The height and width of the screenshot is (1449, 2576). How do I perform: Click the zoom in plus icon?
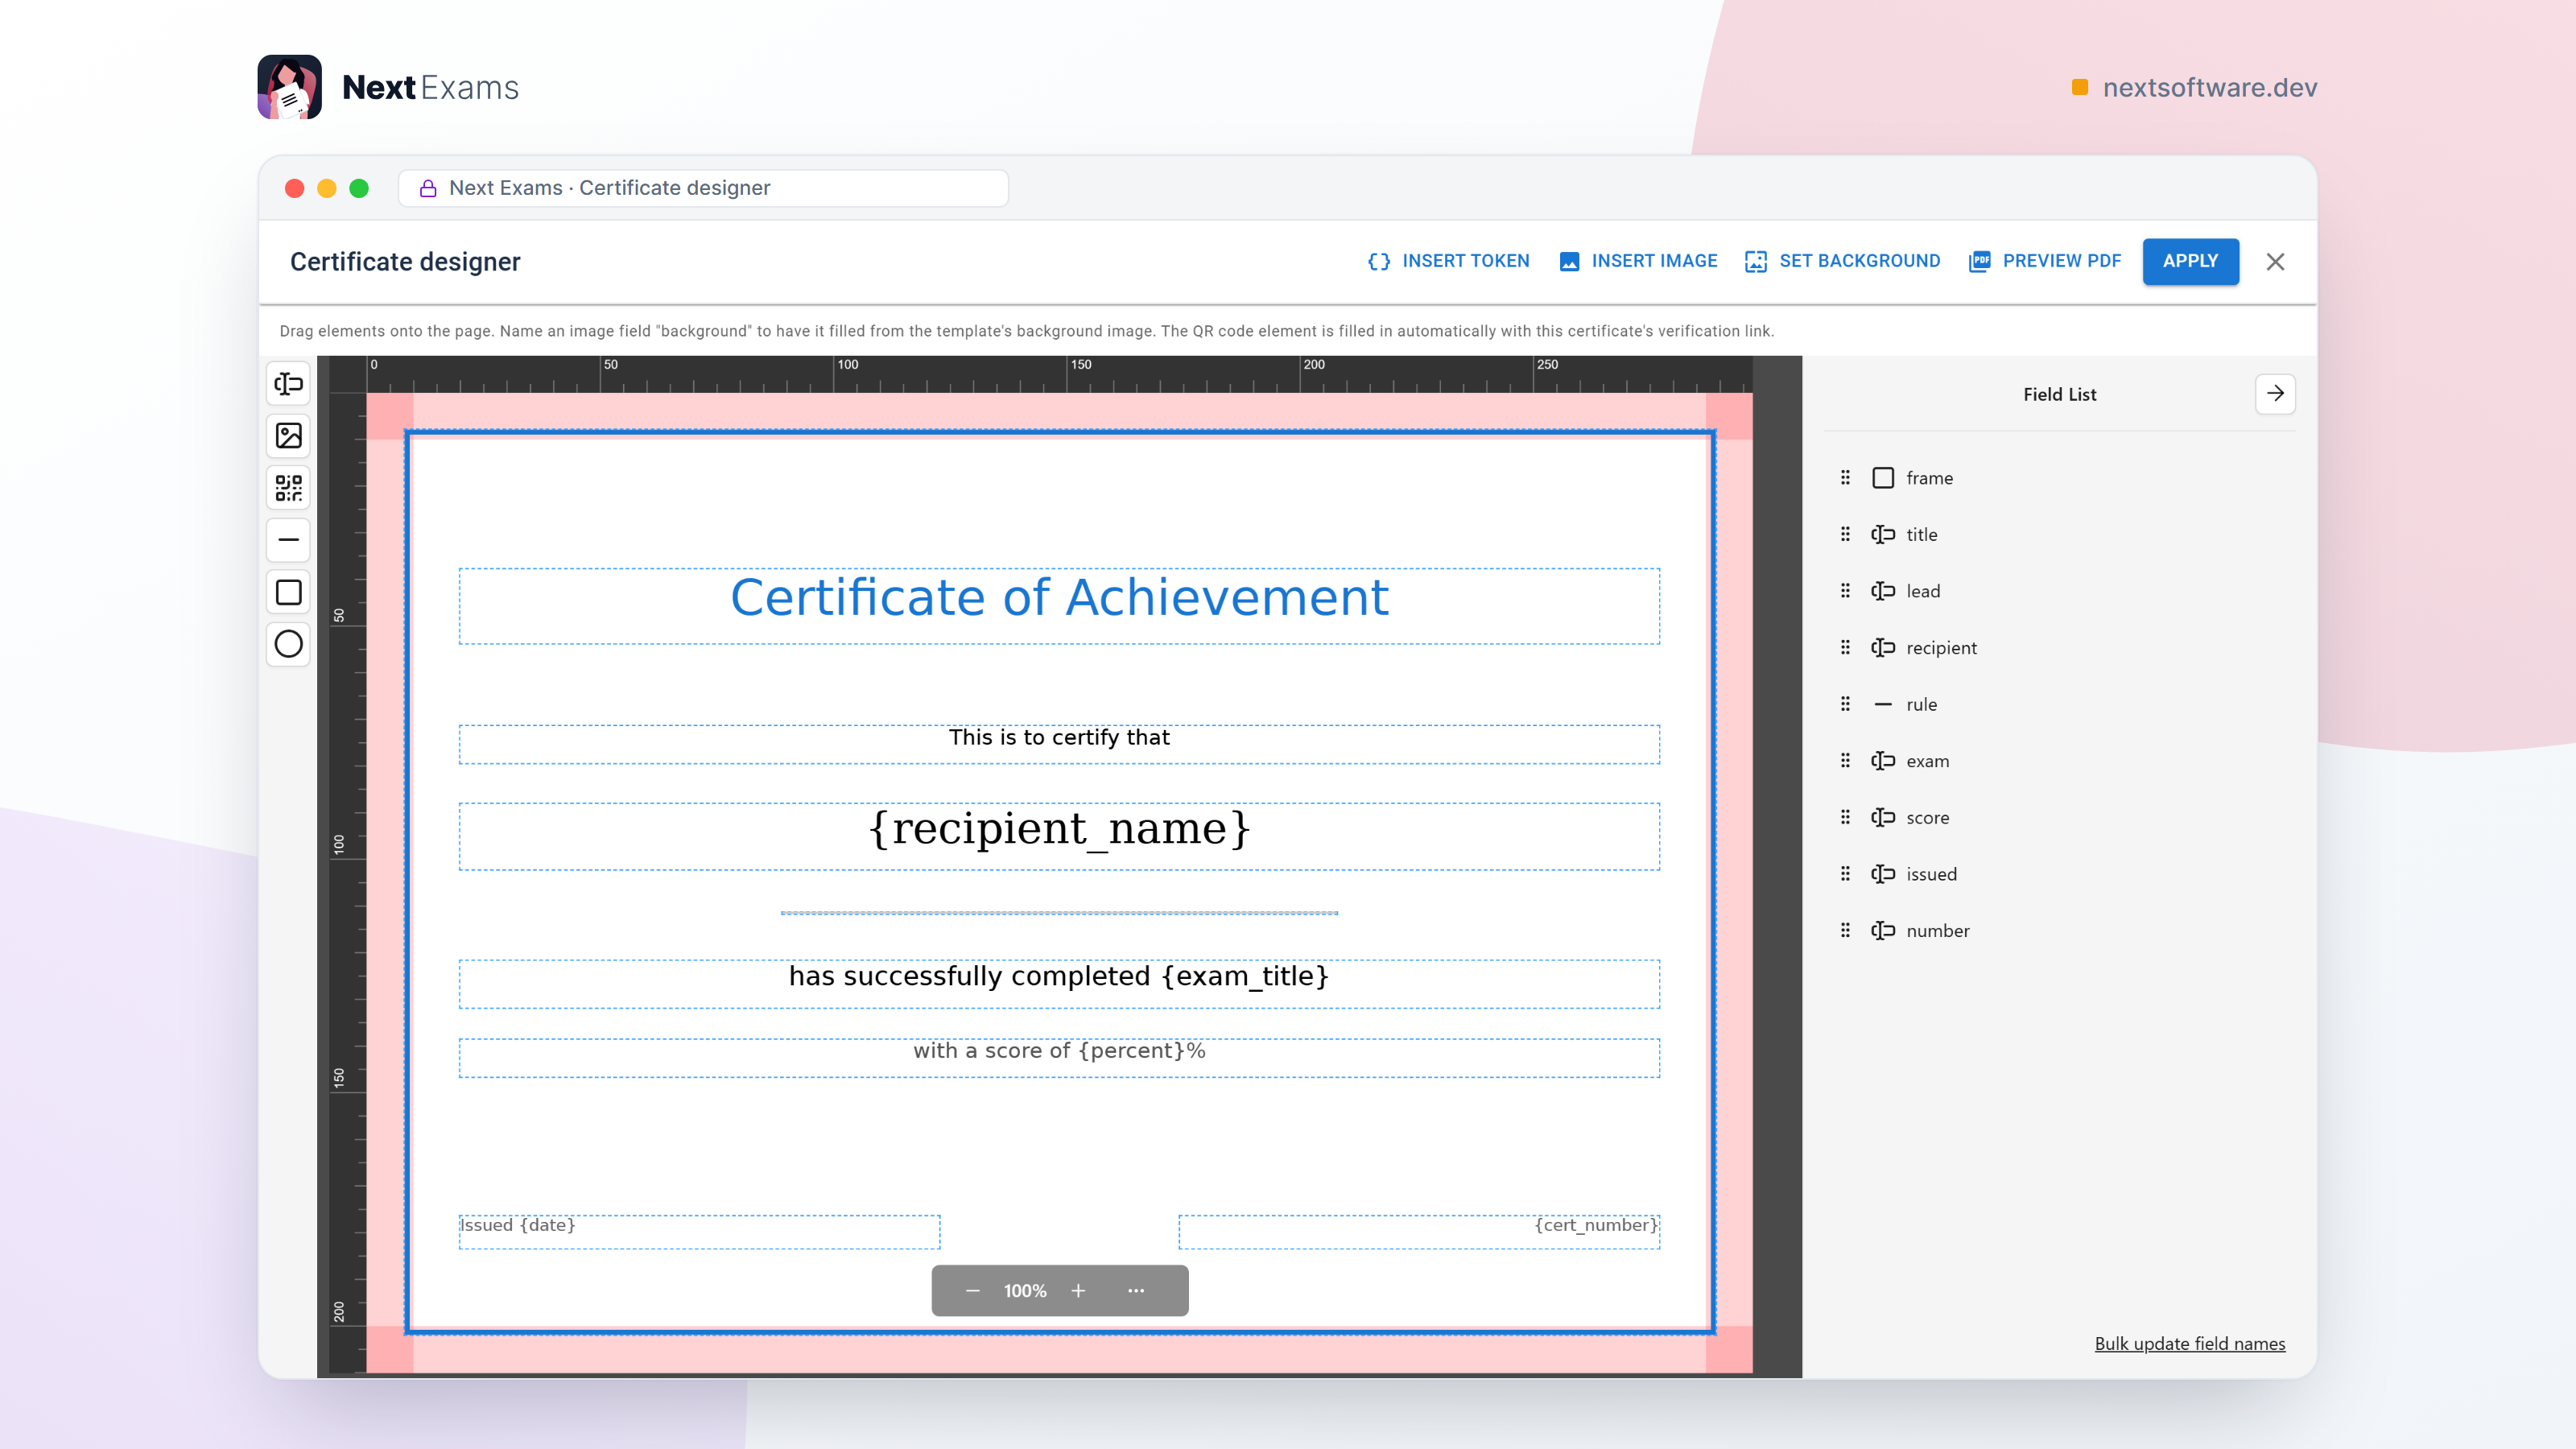click(1078, 1291)
